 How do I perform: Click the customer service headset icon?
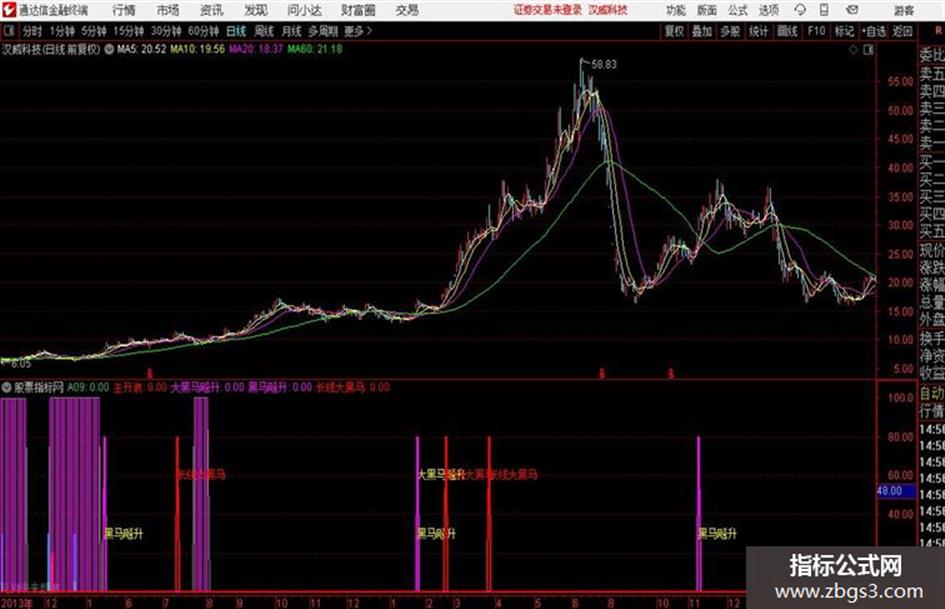(x=800, y=10)
